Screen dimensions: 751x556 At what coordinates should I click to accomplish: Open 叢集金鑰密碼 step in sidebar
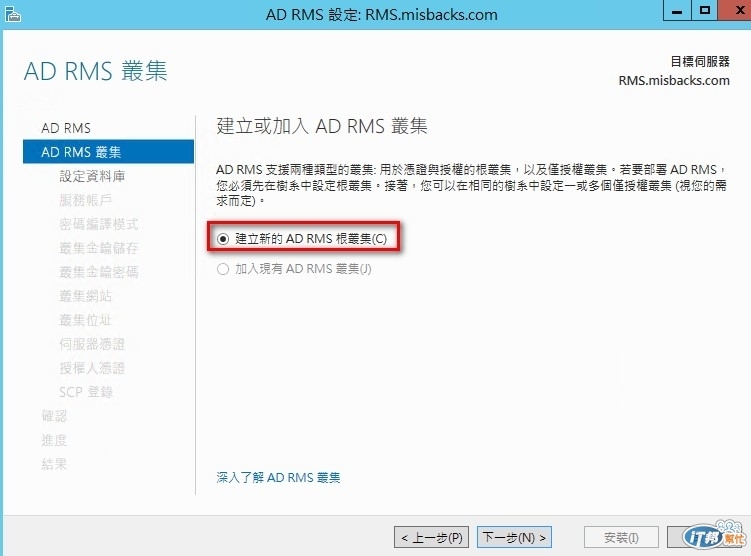99,272
